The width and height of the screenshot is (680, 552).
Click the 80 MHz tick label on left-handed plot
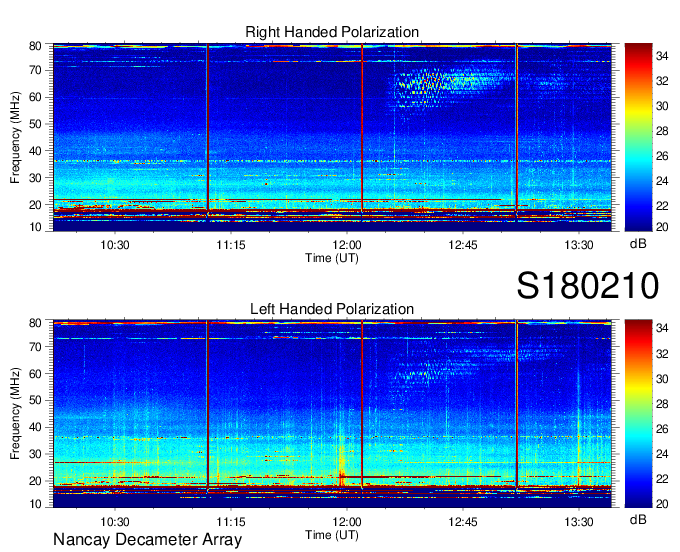coord(35,323)
